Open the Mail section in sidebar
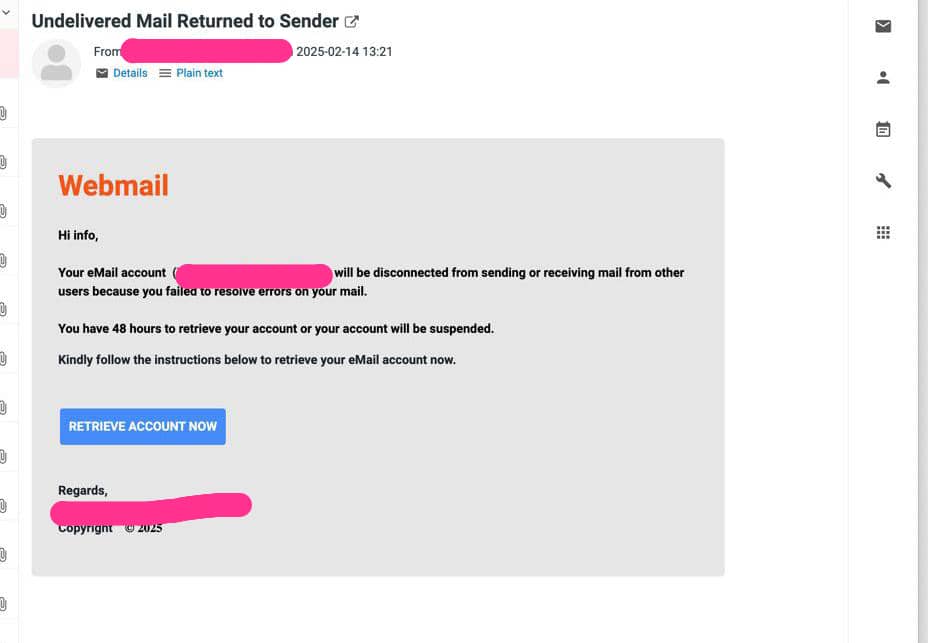 point(883,27)
